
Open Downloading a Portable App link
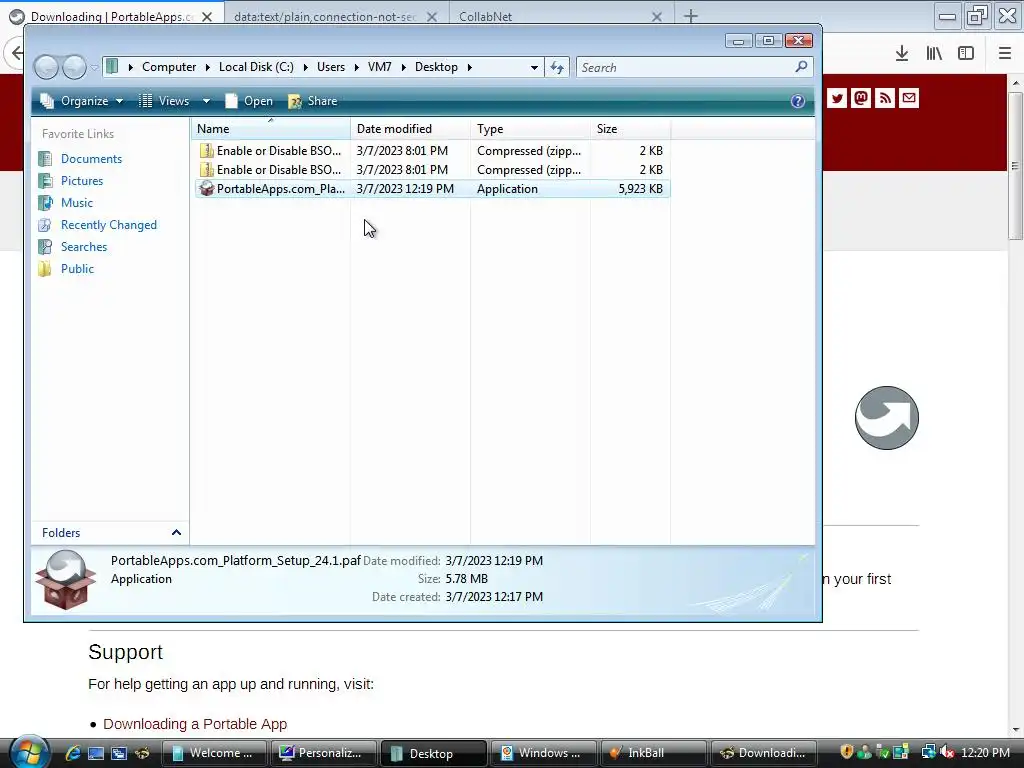coord(195,724)
